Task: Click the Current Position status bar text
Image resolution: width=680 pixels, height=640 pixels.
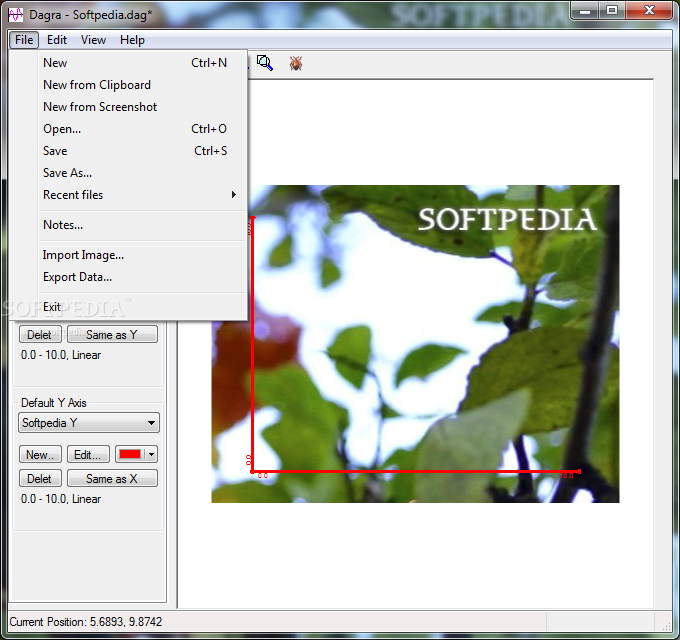Action: pos(86,622)
